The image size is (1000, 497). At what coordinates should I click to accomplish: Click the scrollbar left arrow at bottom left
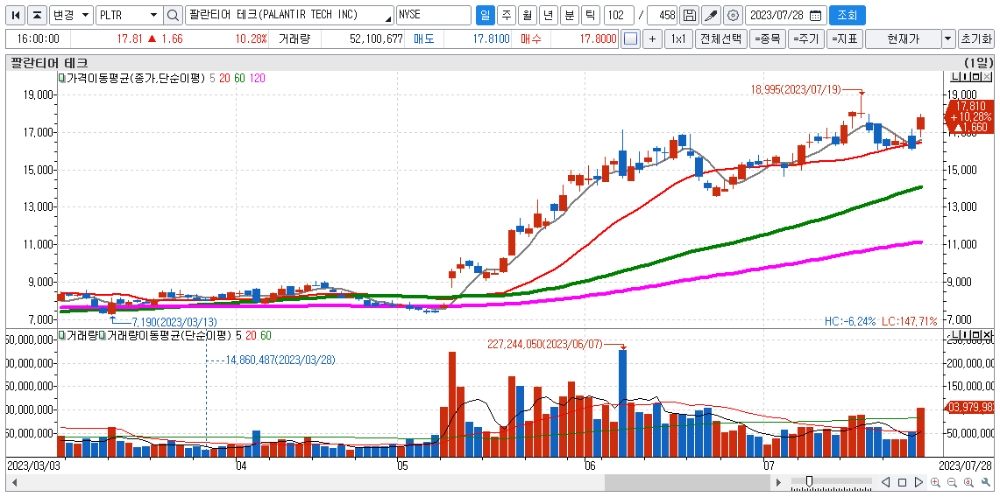(14, 482)
